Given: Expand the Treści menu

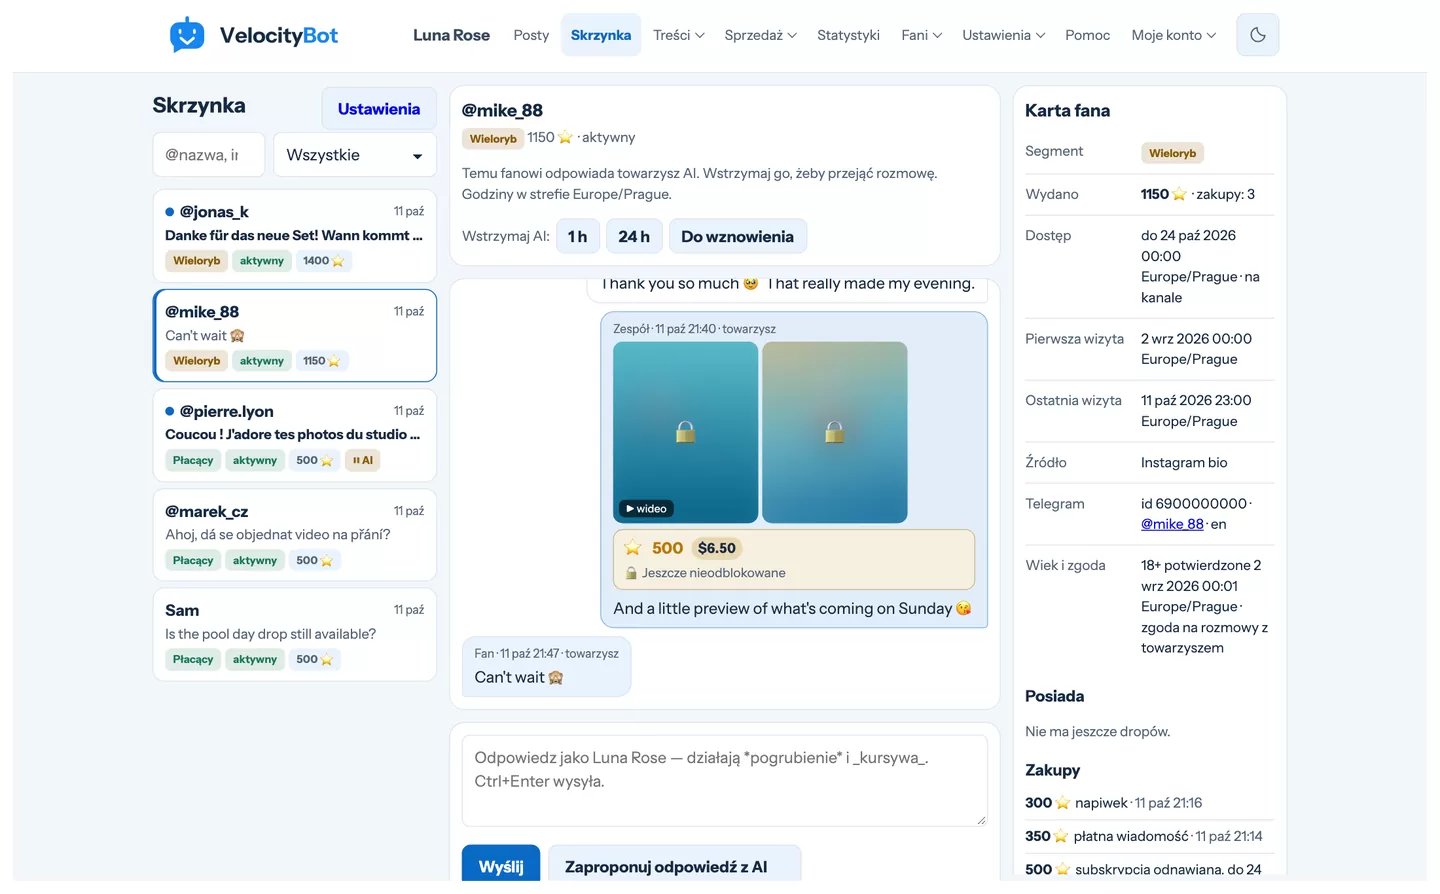Looking at the screenshot, I should coord(679,35).
